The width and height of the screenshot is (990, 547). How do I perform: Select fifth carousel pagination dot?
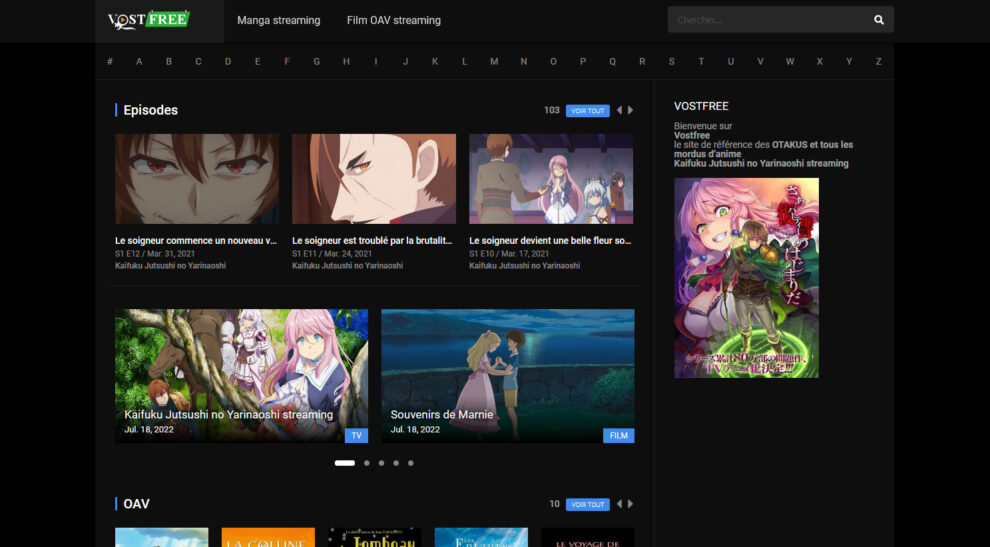point(410,463)
